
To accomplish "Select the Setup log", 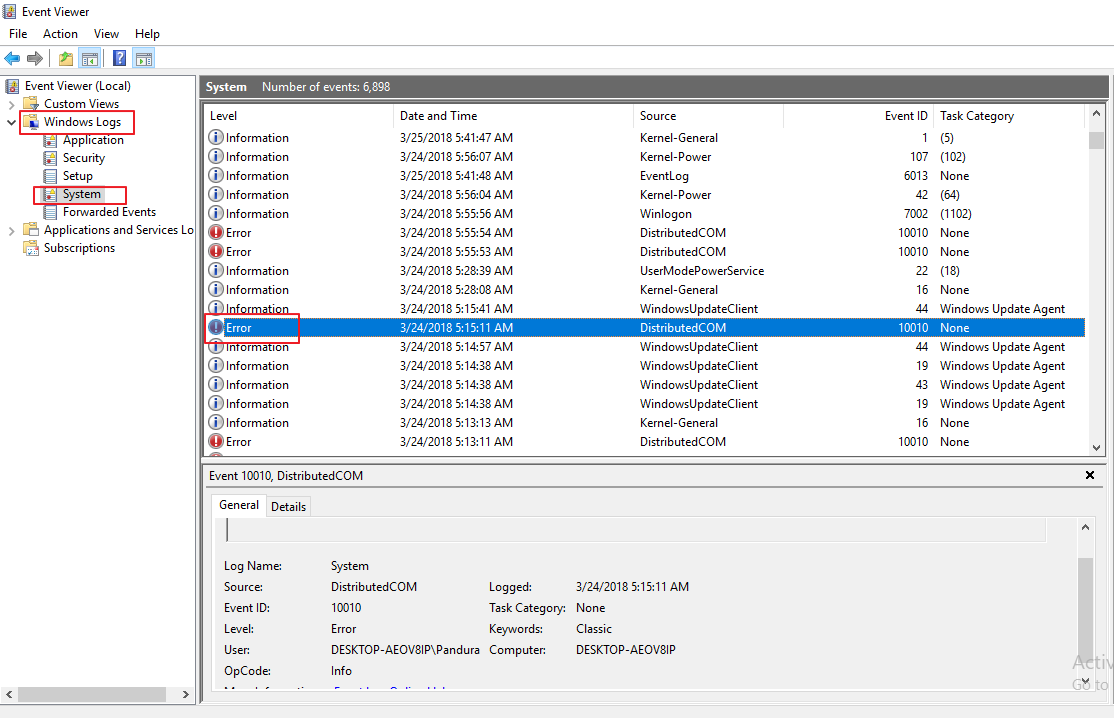I will (77, 176).
